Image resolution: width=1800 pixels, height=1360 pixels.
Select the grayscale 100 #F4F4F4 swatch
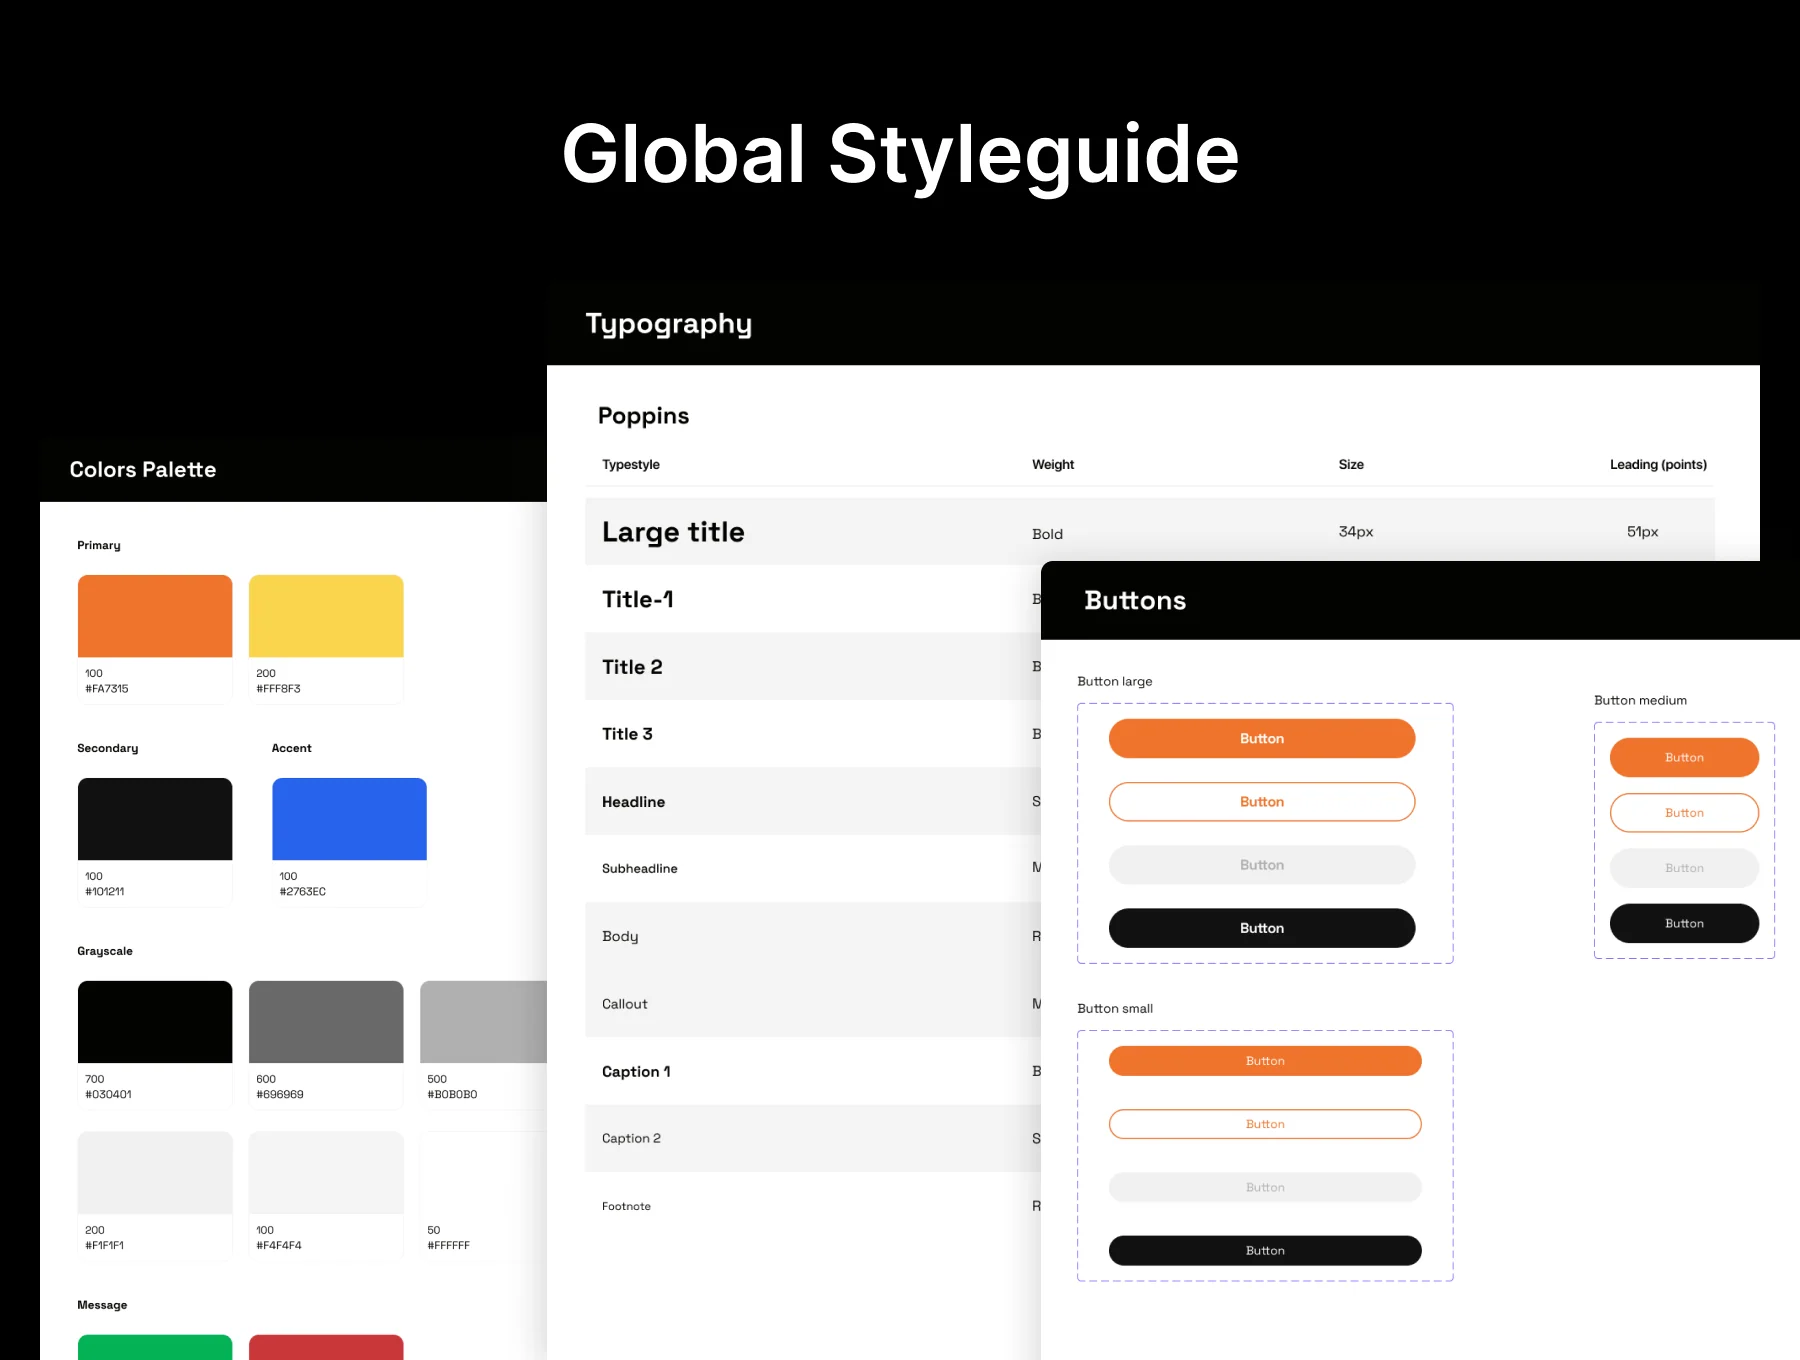[x=326, y=1173]
